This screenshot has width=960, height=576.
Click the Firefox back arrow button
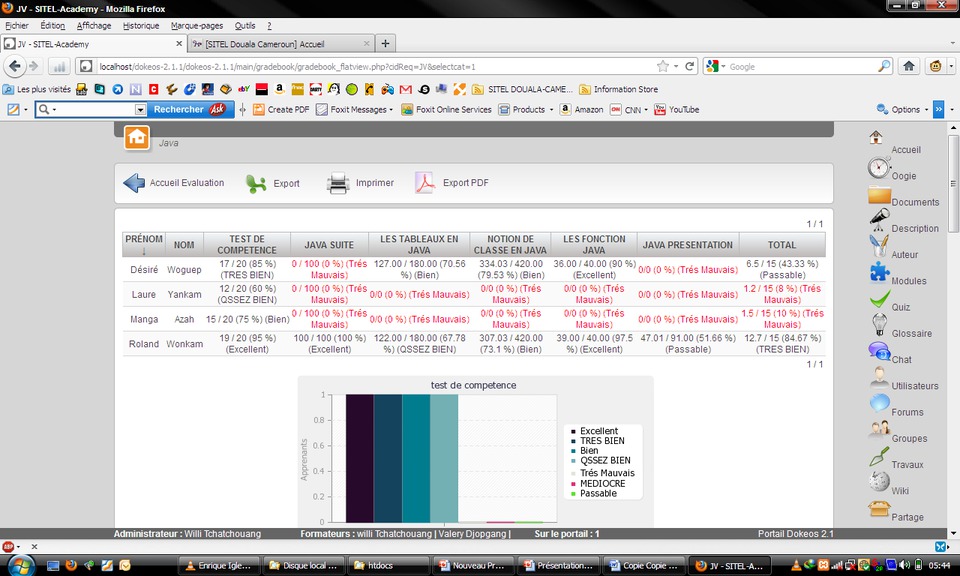point(15,66)
